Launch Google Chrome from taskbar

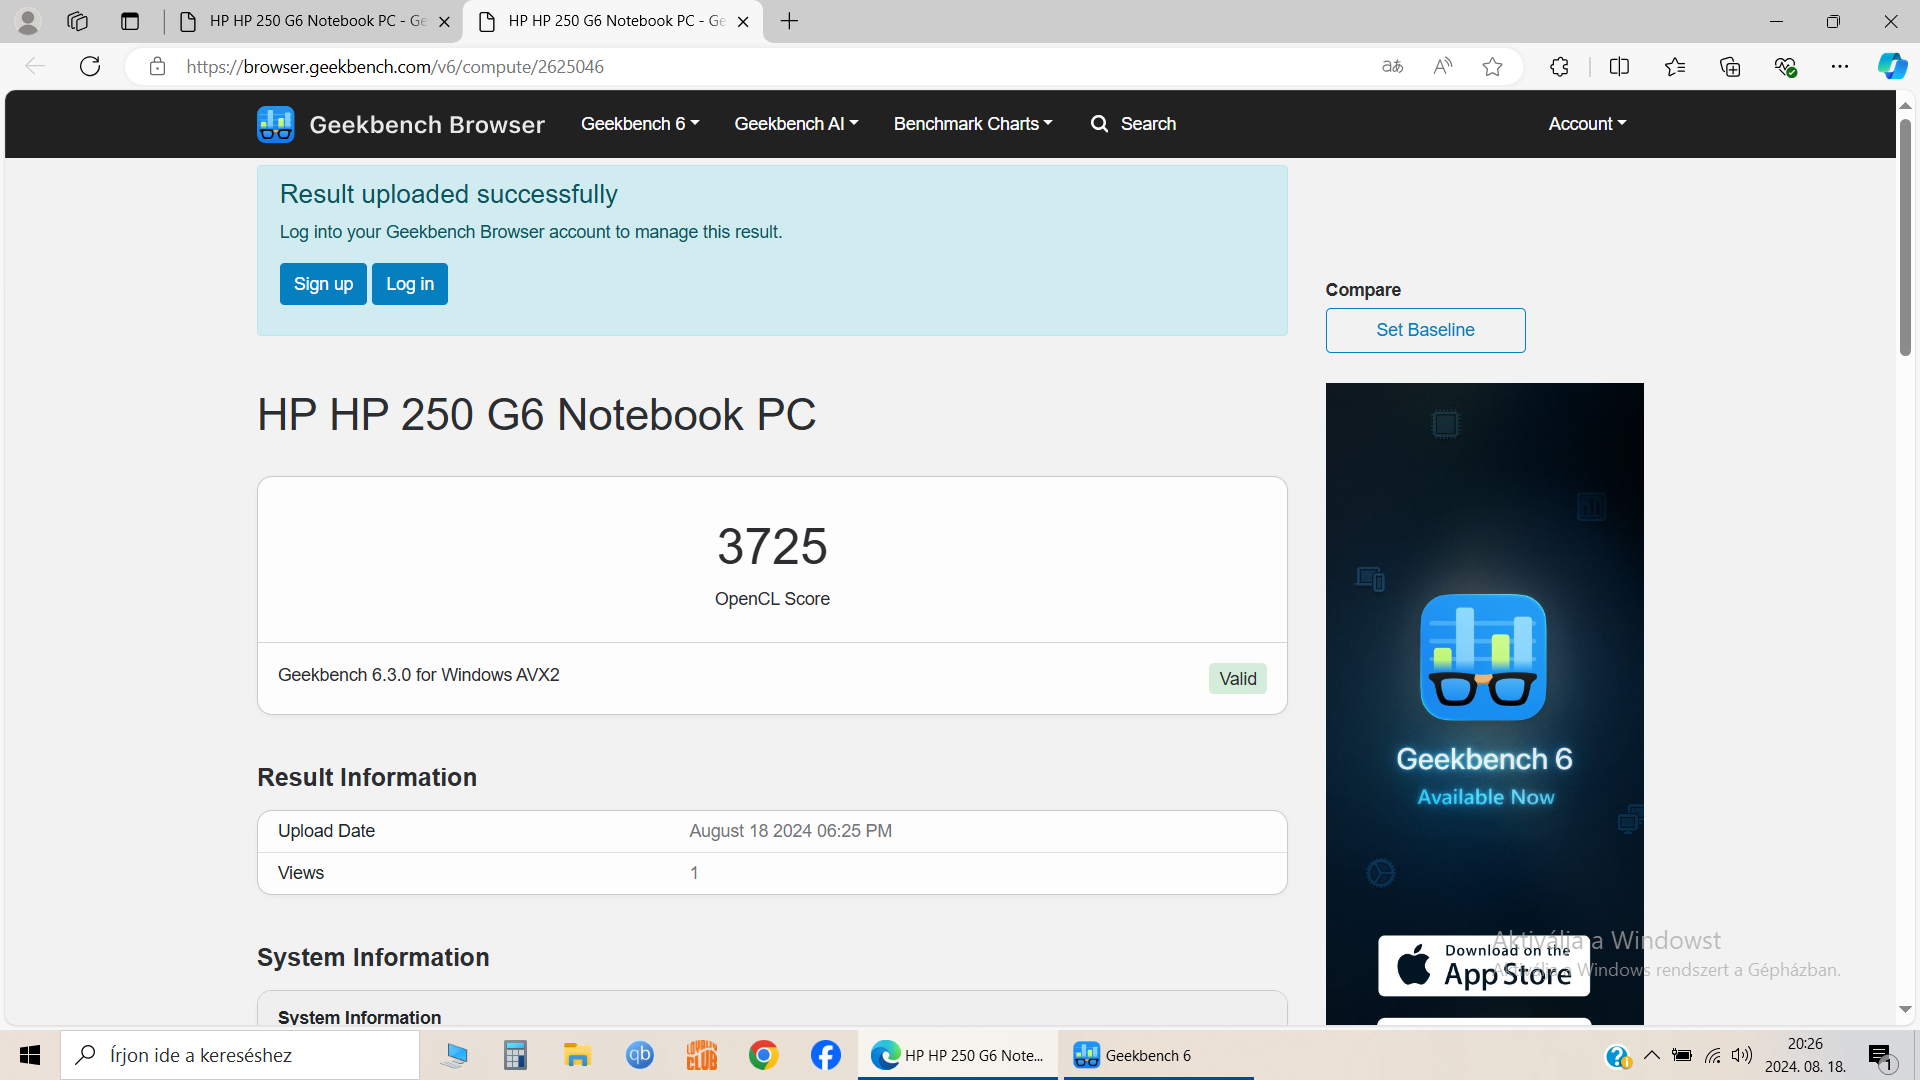[763, 1055]
